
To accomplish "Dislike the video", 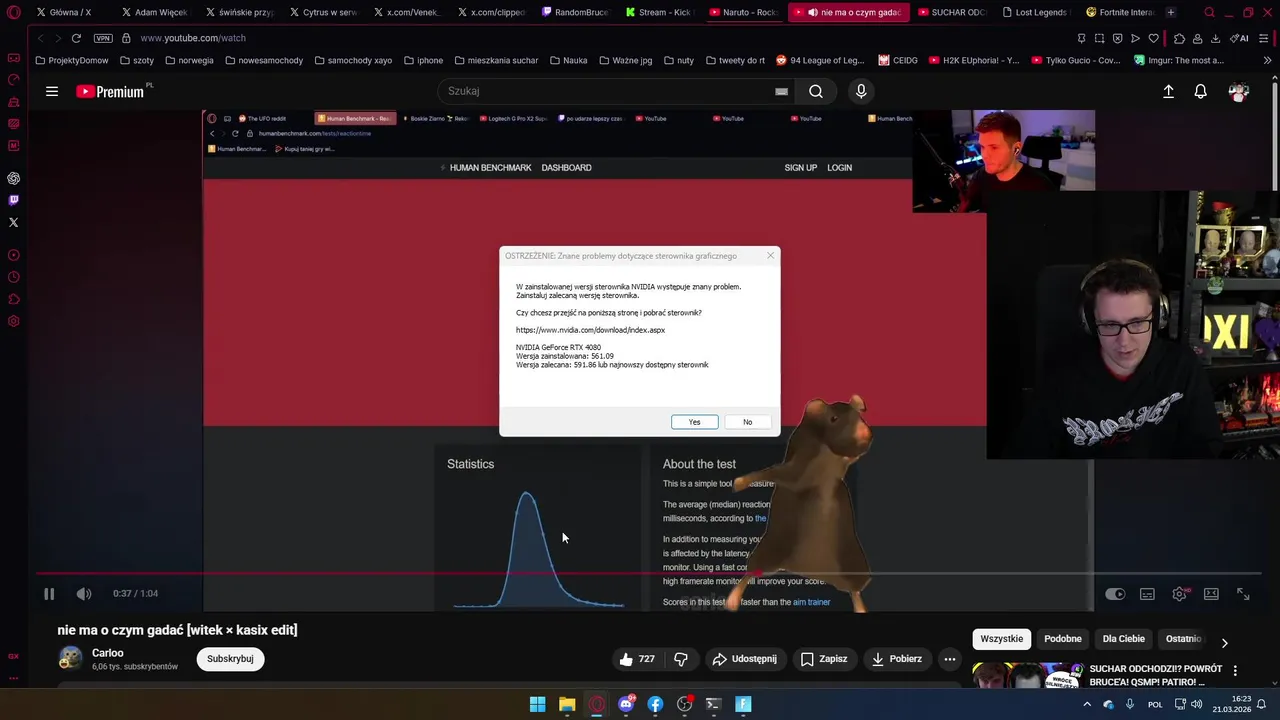I will [x=681, y=659].
